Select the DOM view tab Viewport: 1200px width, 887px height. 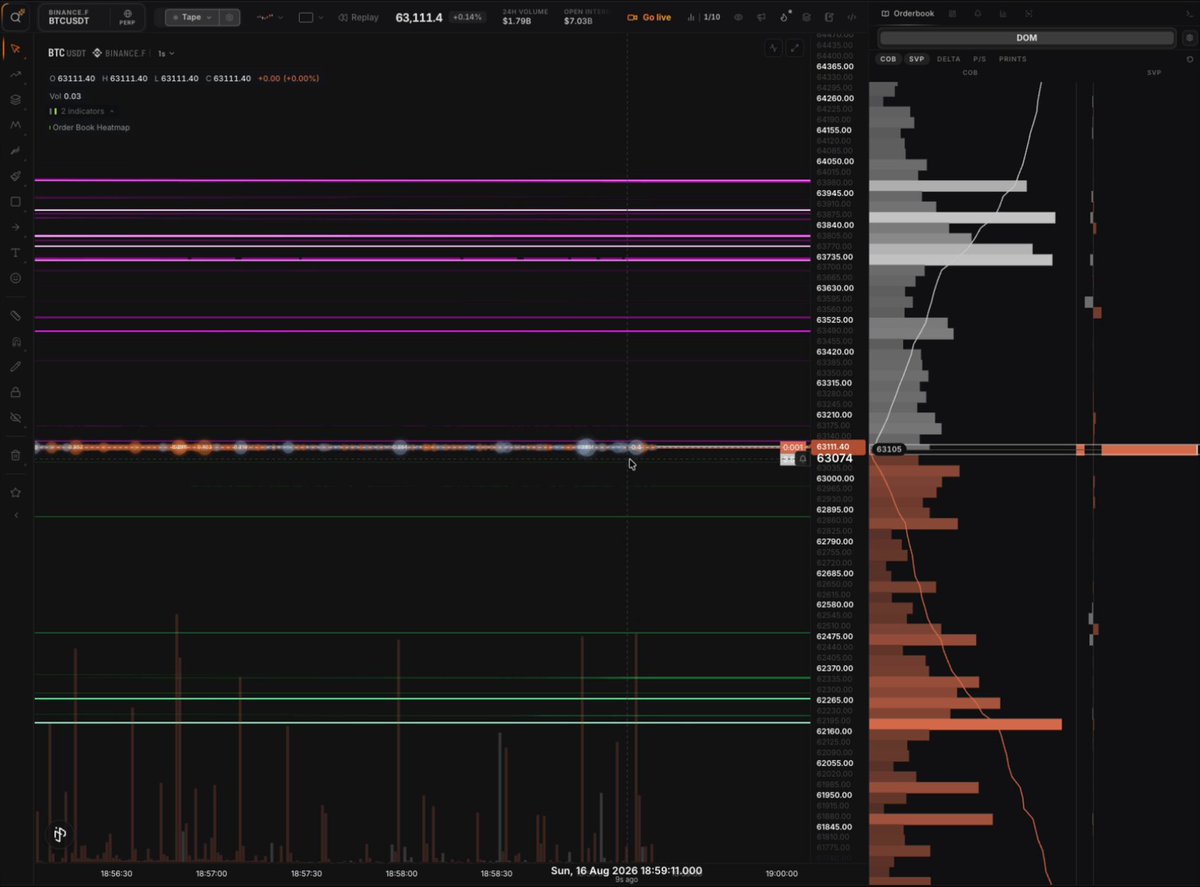tap(1026, 38)
